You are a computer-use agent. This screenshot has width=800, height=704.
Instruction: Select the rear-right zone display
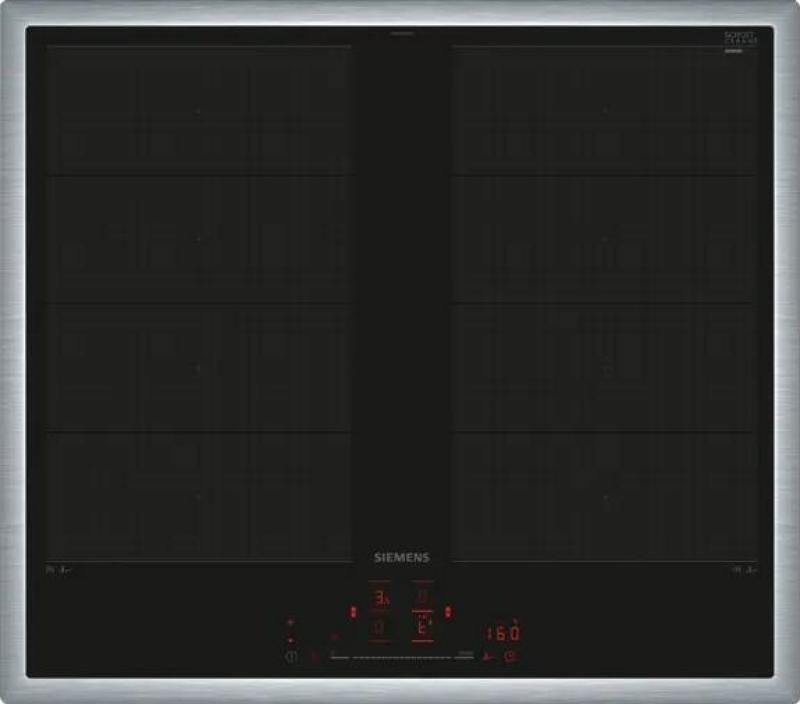coord(423,599)
